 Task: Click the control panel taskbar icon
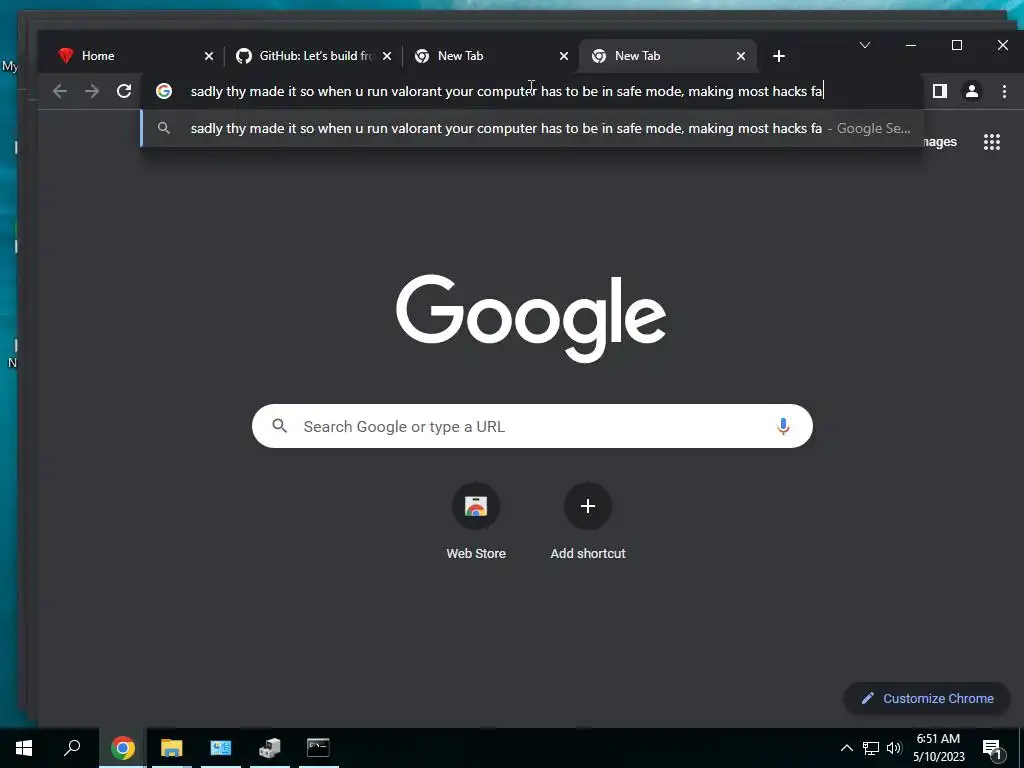(x=221, y=748)
